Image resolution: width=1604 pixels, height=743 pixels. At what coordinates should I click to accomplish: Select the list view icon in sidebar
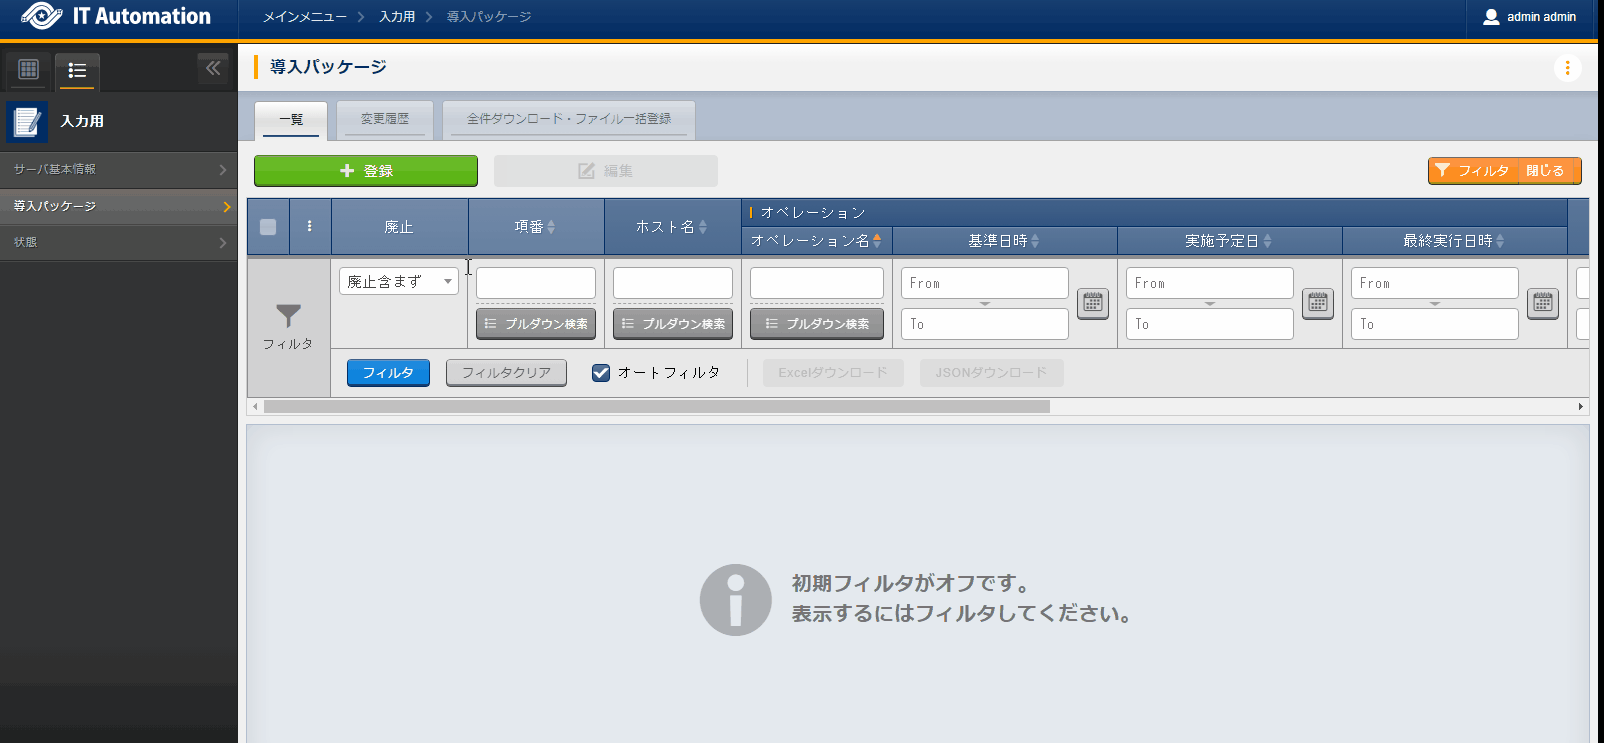(x=77, y=71)
